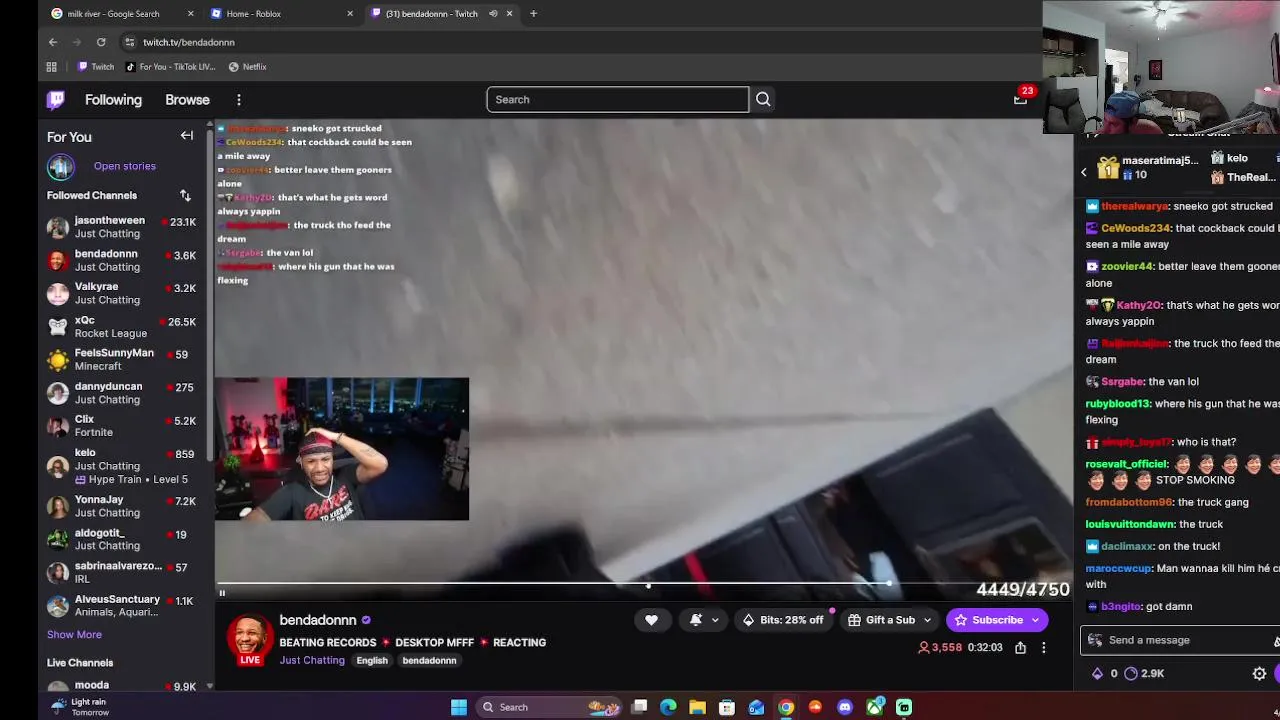Switch to the Home - Roblox tab
This screenshot has width=1280, height=720.
pos(282,13)
